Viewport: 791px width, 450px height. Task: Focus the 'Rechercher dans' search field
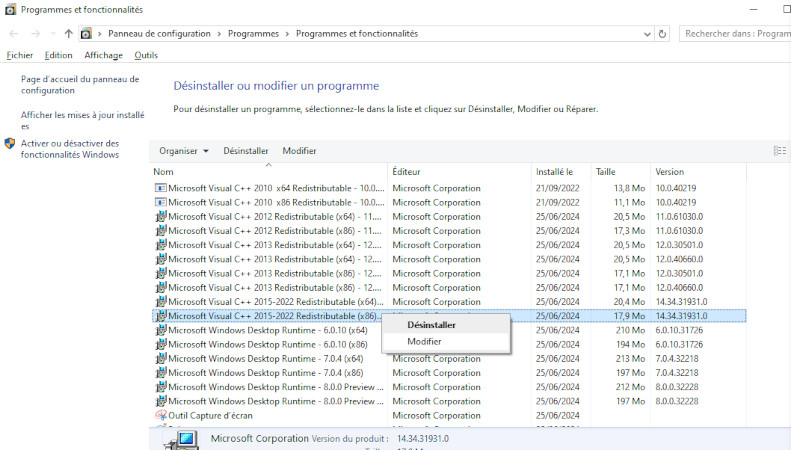coord(735,34)
